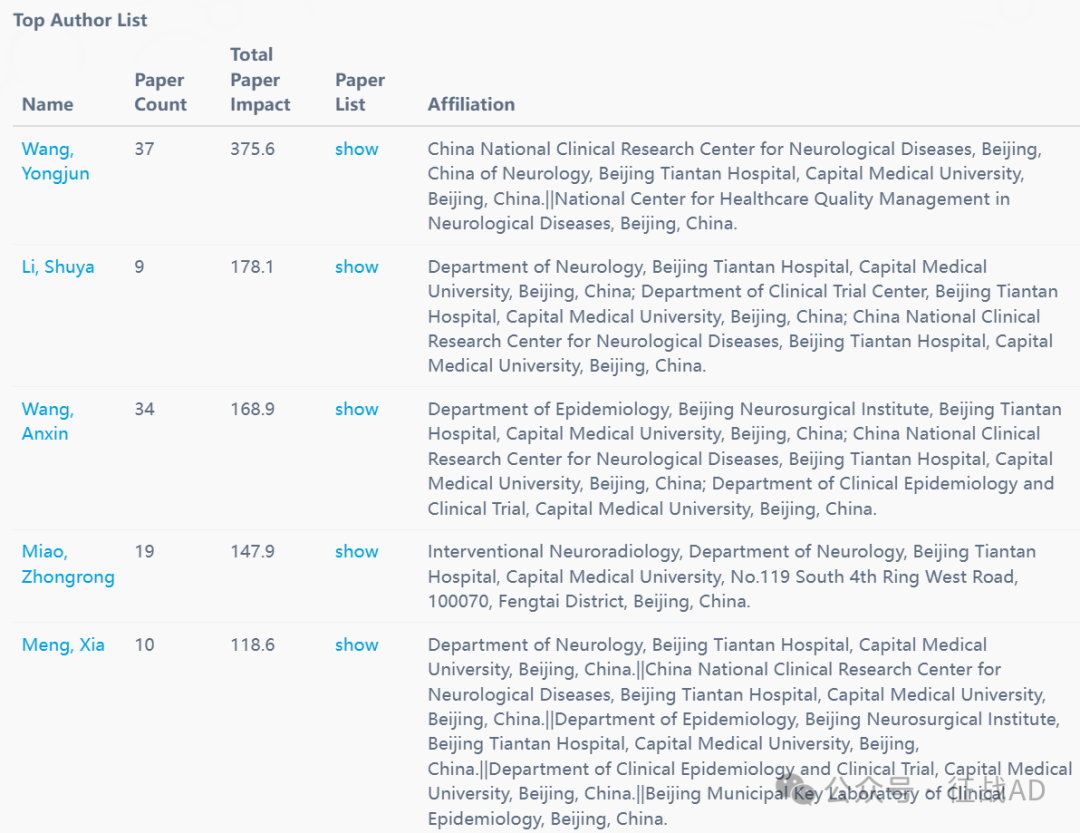
Task: Select impact value 168.9
Action: tap(252, 409)
